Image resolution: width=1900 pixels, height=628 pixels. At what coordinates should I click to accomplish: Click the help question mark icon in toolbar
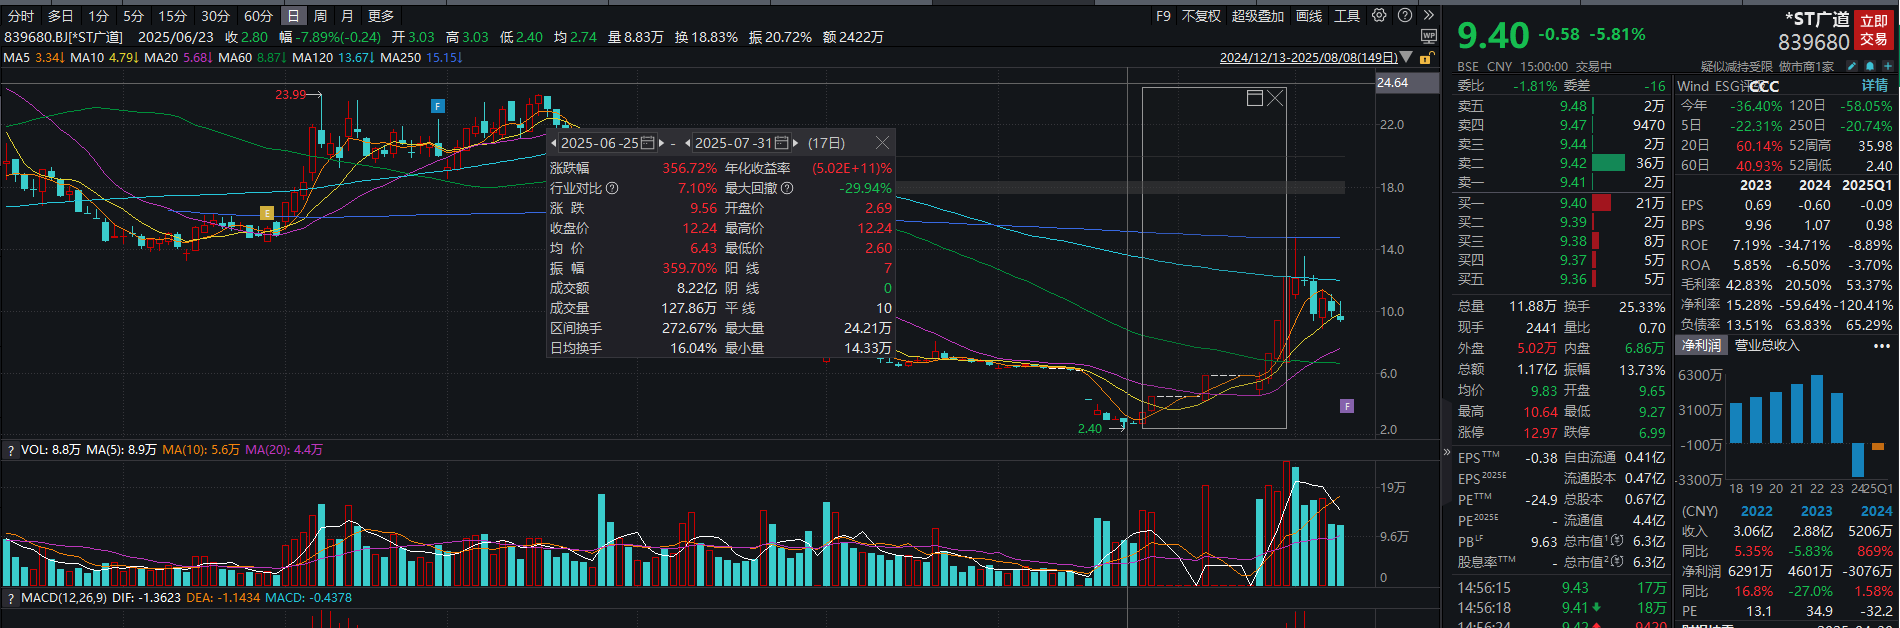click(1404, 16)
